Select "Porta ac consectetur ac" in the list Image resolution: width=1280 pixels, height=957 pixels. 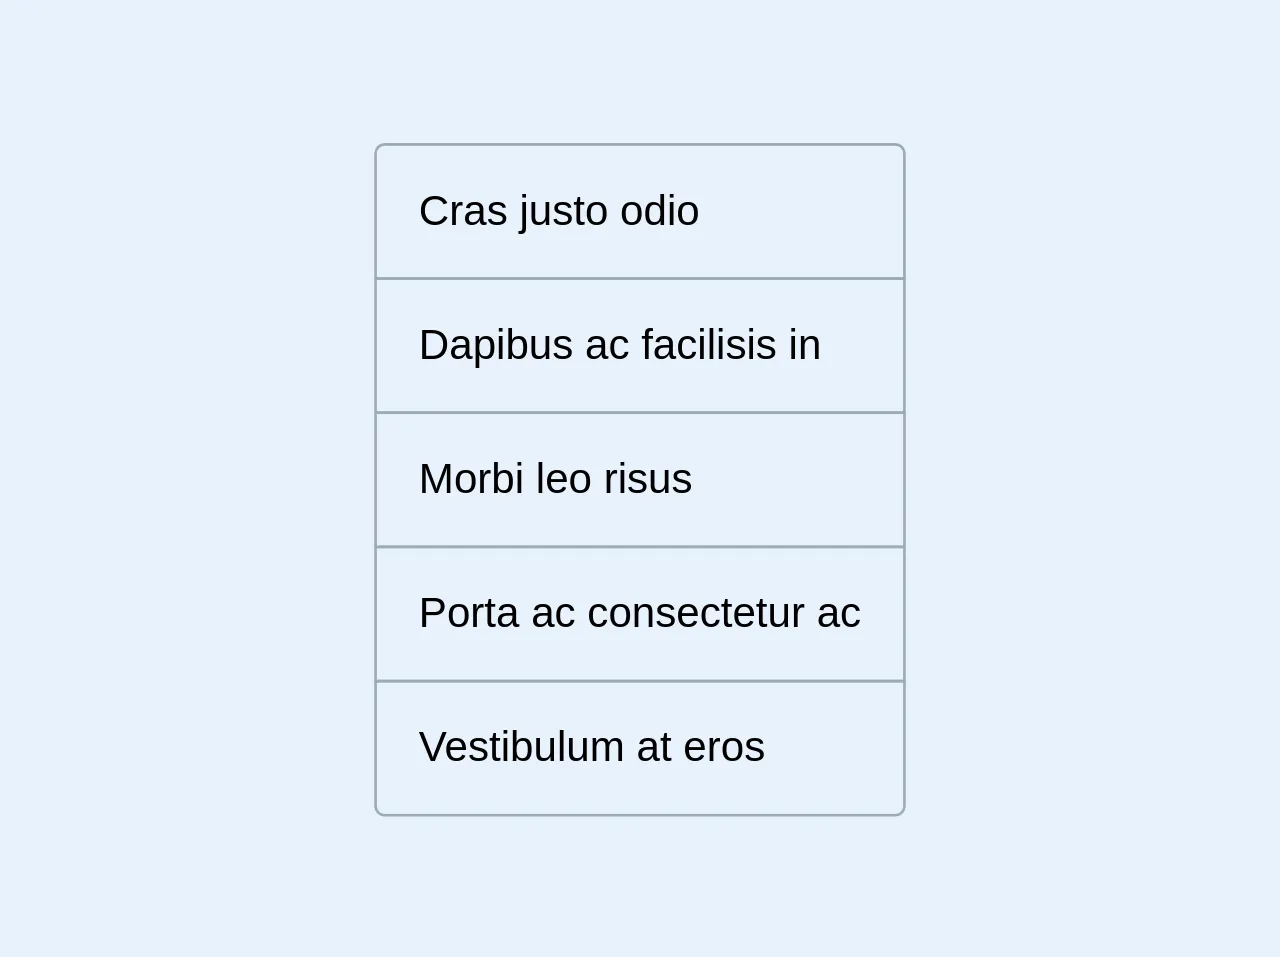639,614
